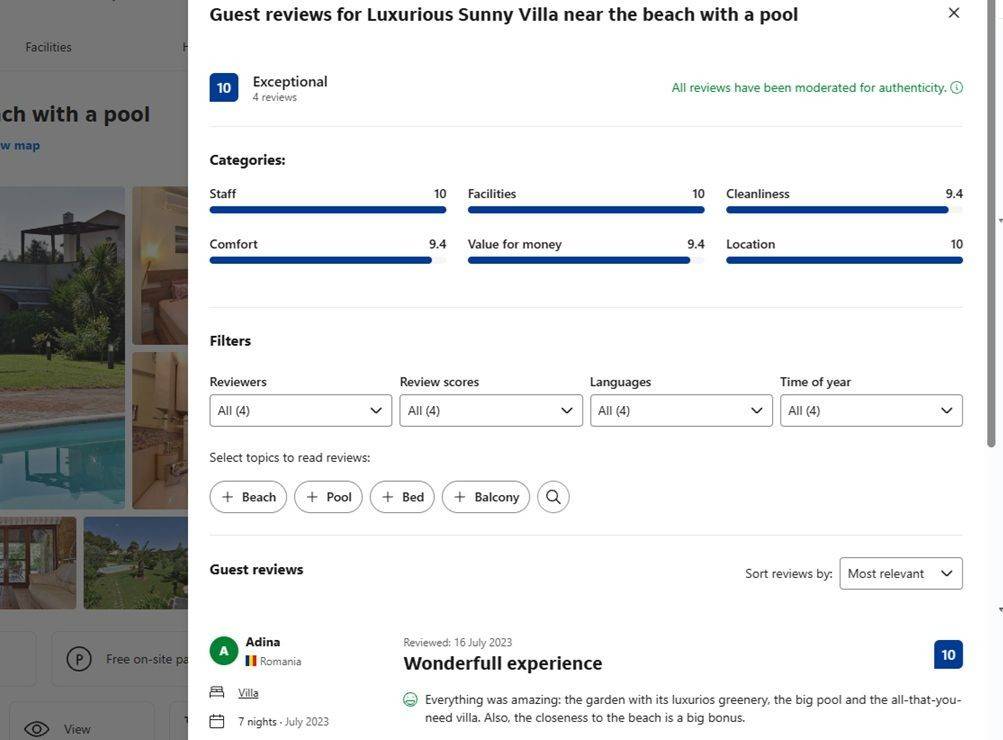Click the search topics magnifier icon
The image size is (1003, 740).
tap(553, 497)
